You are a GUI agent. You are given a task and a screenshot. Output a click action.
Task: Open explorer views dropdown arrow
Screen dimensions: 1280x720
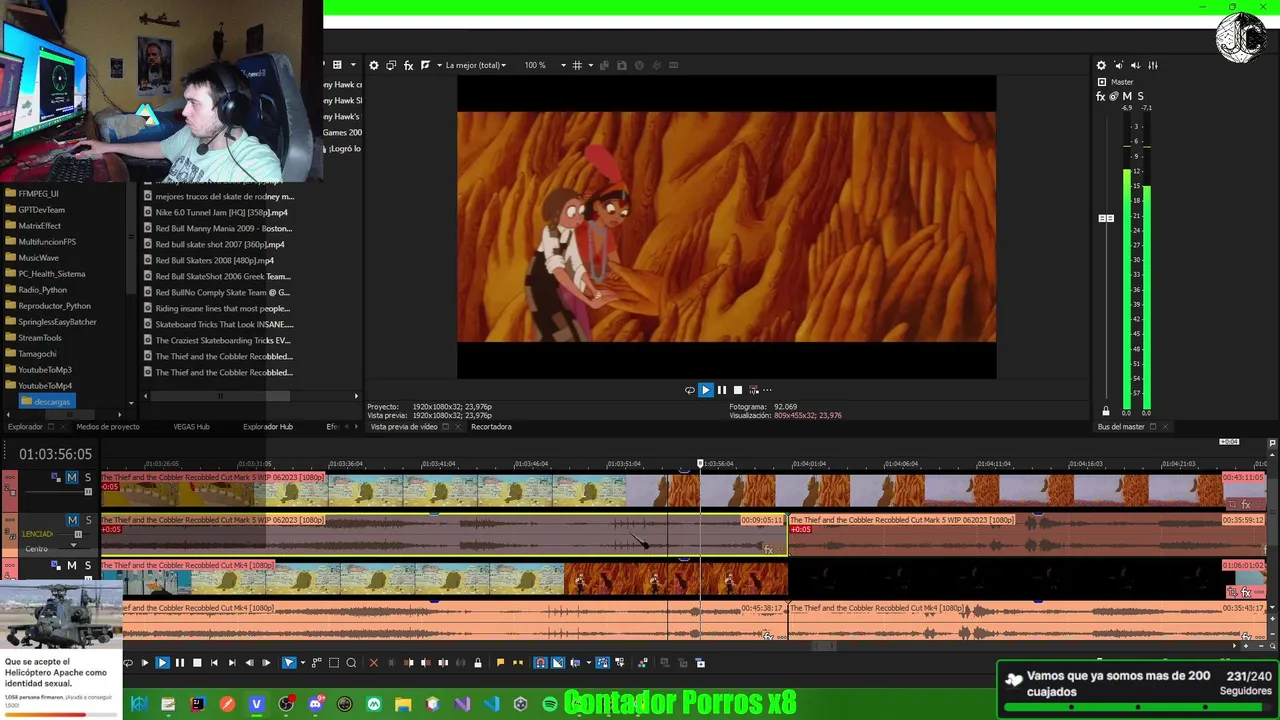click(351, 65)
